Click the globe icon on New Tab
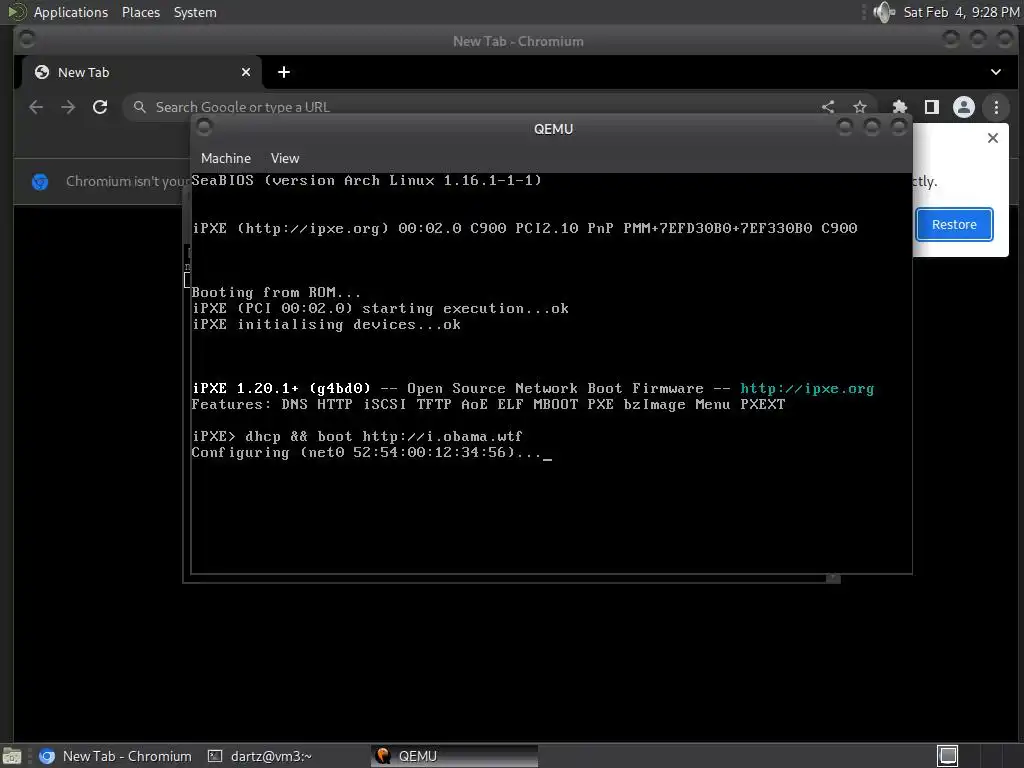This screenshot has height=768, width=1024. pos(42,72)
